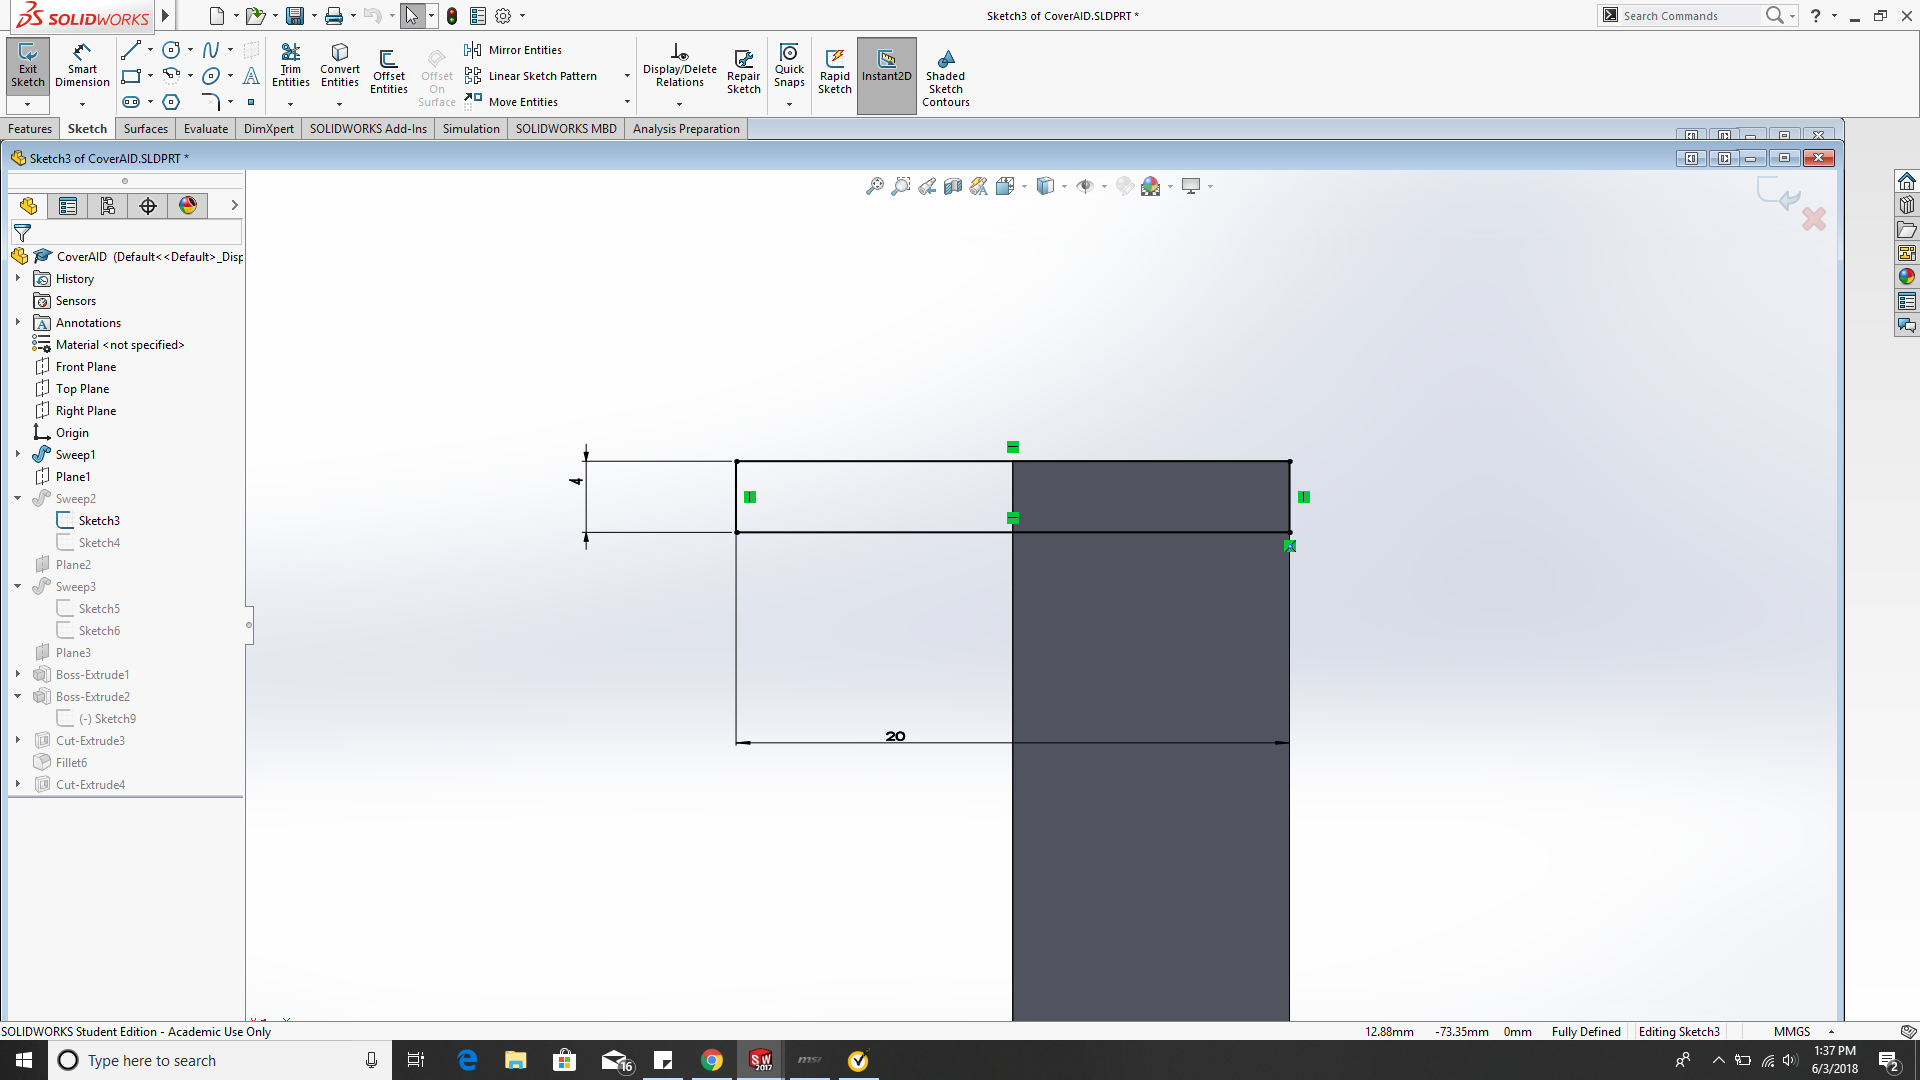This screenshot has height=1080, width=1920.
Task: Click the 20 dimension value
Action: 895,736
